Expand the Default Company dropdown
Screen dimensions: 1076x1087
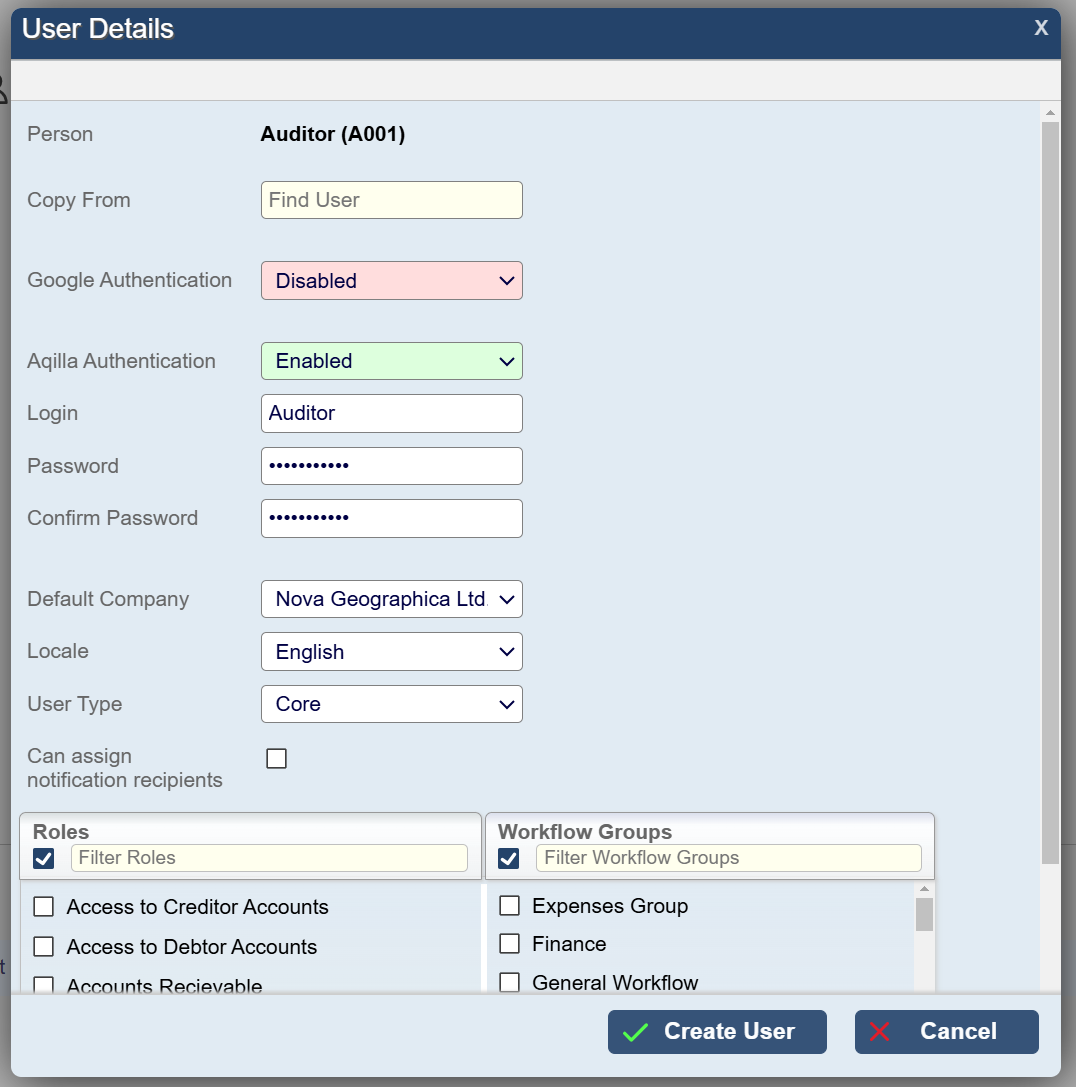coord(392,600)
